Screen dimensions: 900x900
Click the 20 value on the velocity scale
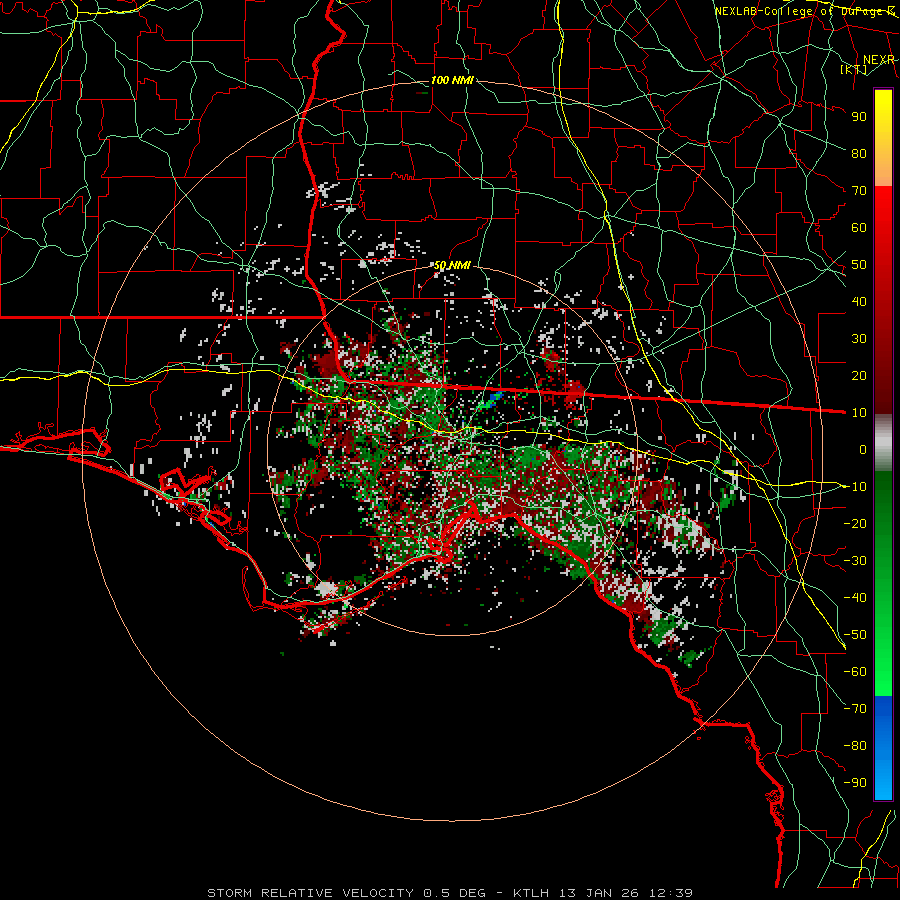[x=859, y=375]
